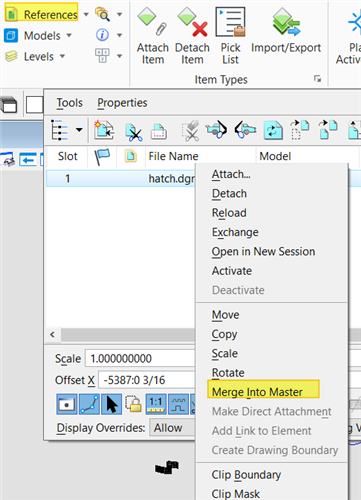This screenshot has height=500, width=361.
Task: Click the attach reference toolbar icon
Action: point(104,130)
